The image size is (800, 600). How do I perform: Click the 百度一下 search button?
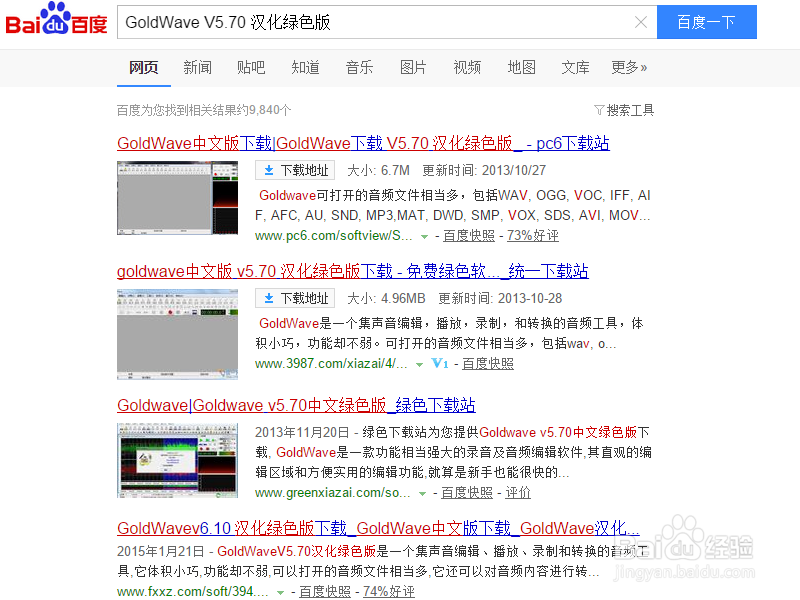pyautogui.click(x=707, y=22)
